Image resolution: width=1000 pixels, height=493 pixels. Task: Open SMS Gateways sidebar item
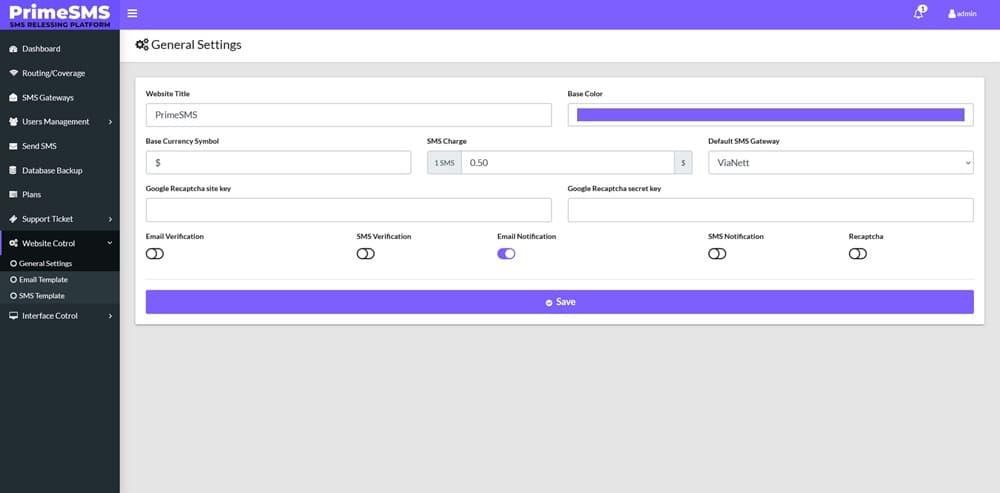(48, 98)
